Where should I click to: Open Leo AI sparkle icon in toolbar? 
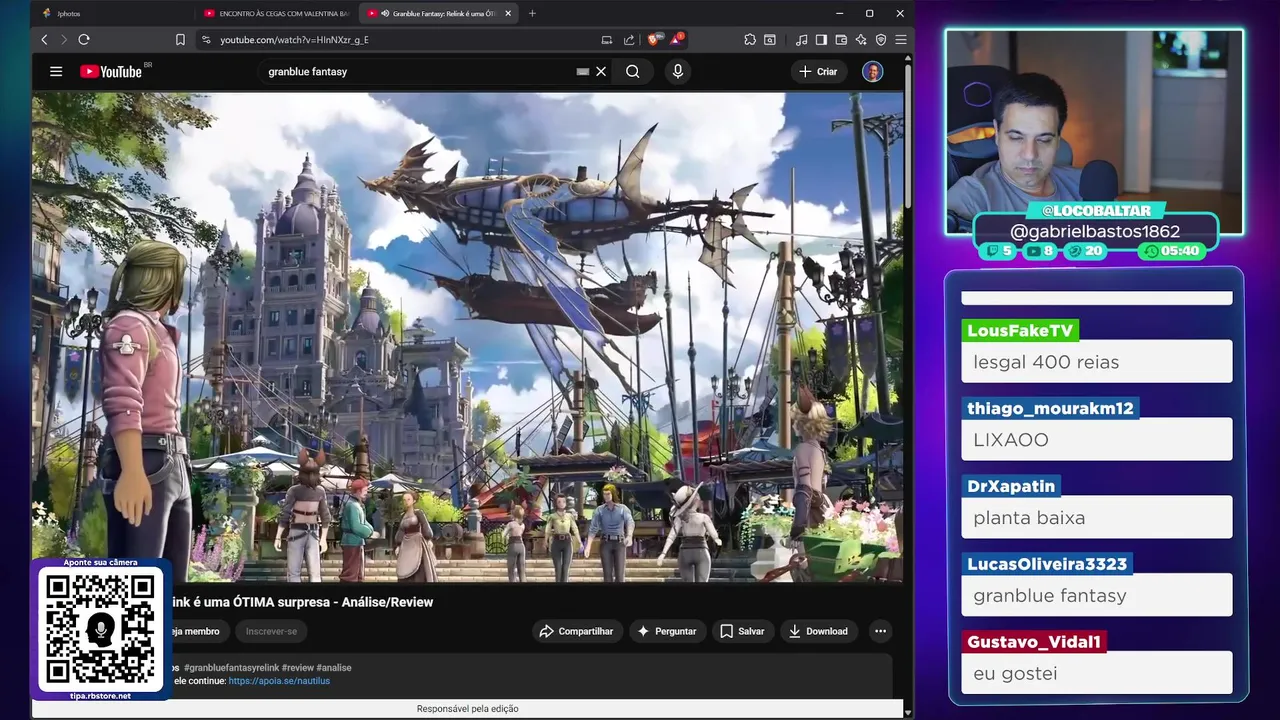coord(861,40)
